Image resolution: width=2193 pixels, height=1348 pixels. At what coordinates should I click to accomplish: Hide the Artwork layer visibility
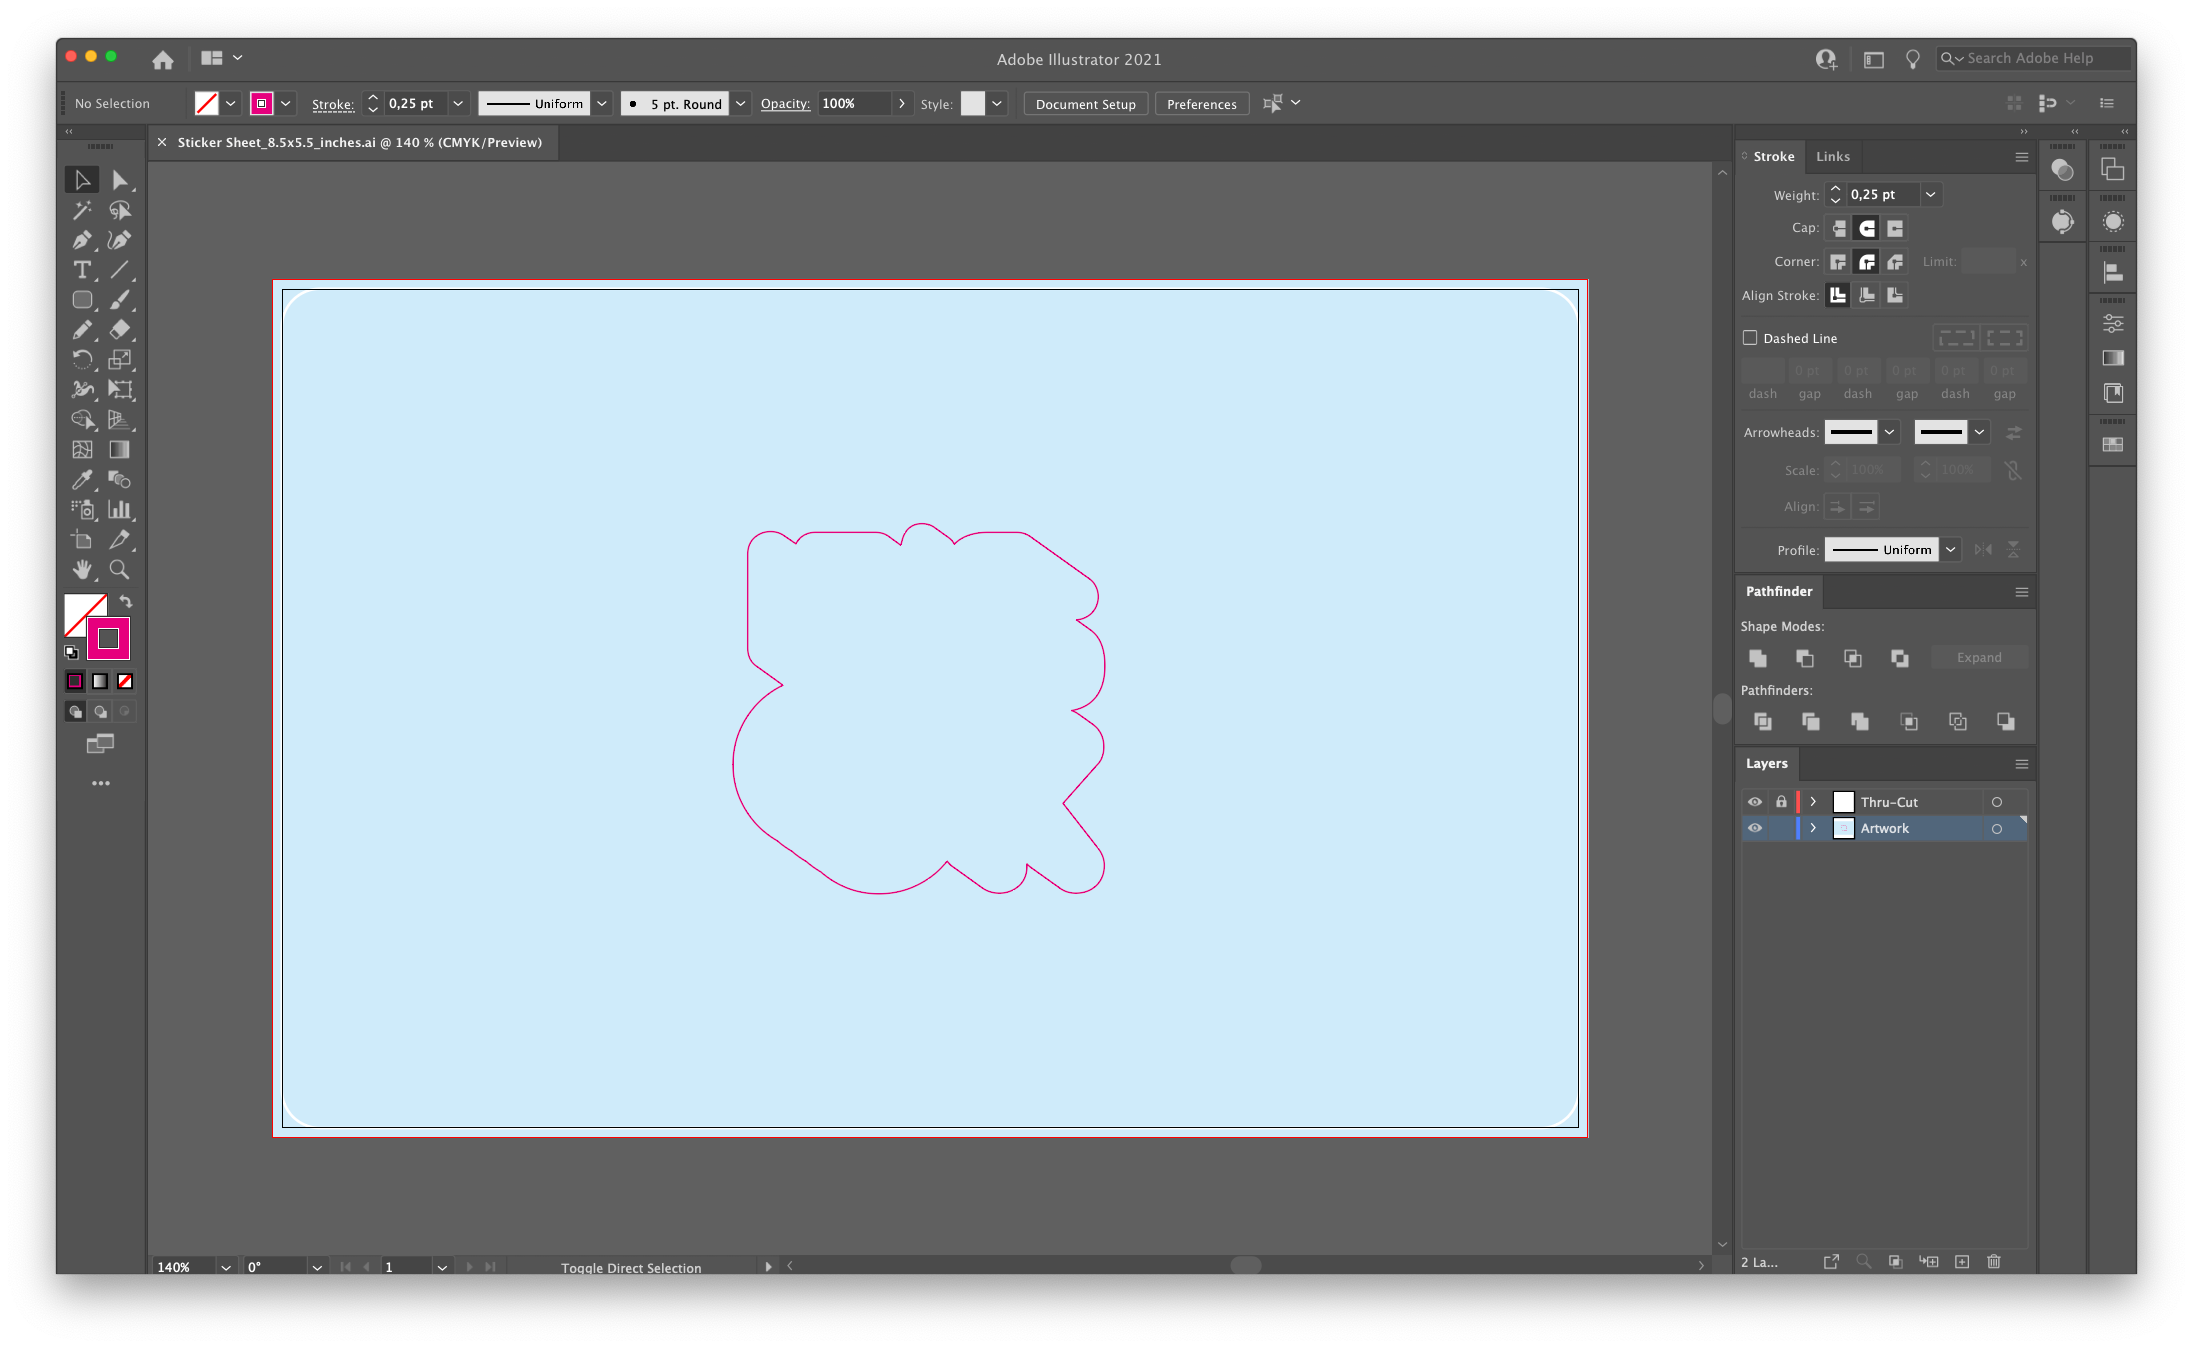1755,828
